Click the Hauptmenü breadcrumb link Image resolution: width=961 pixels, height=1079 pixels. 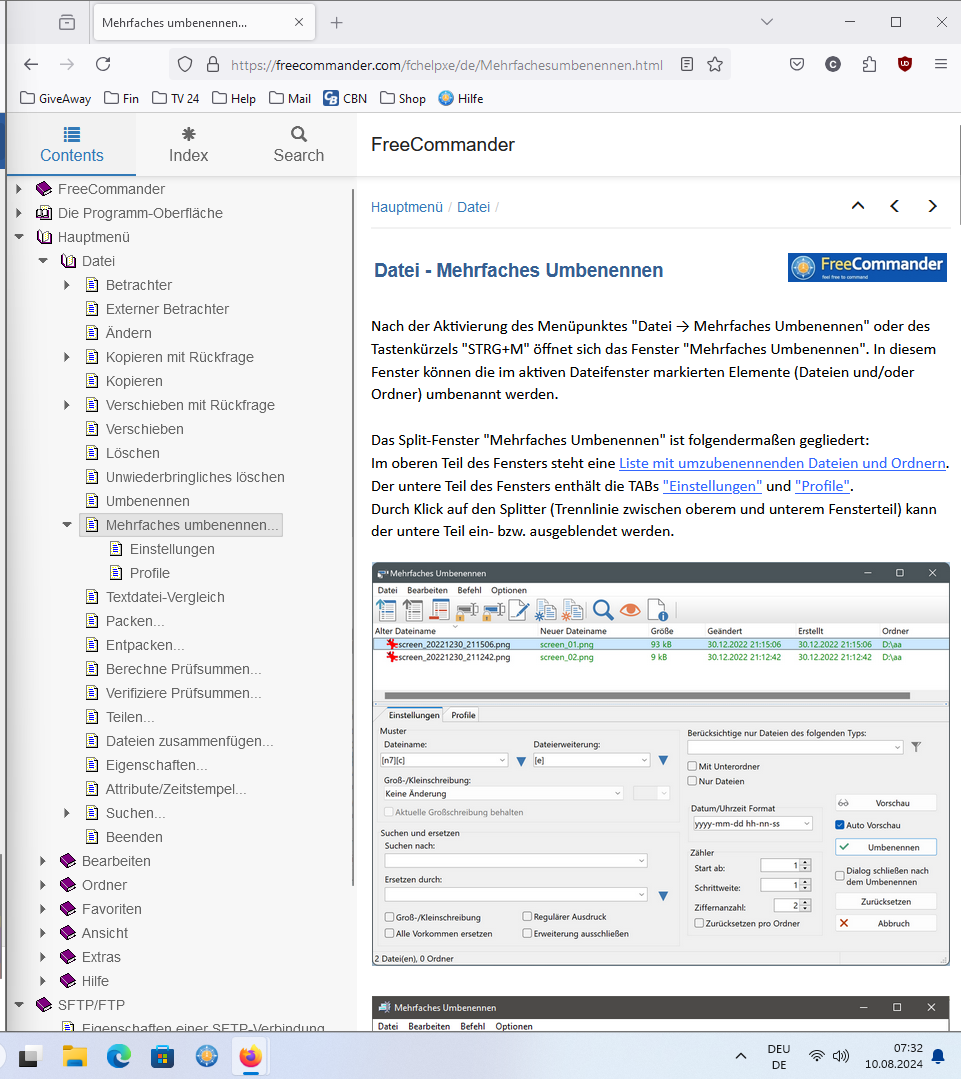407,207
